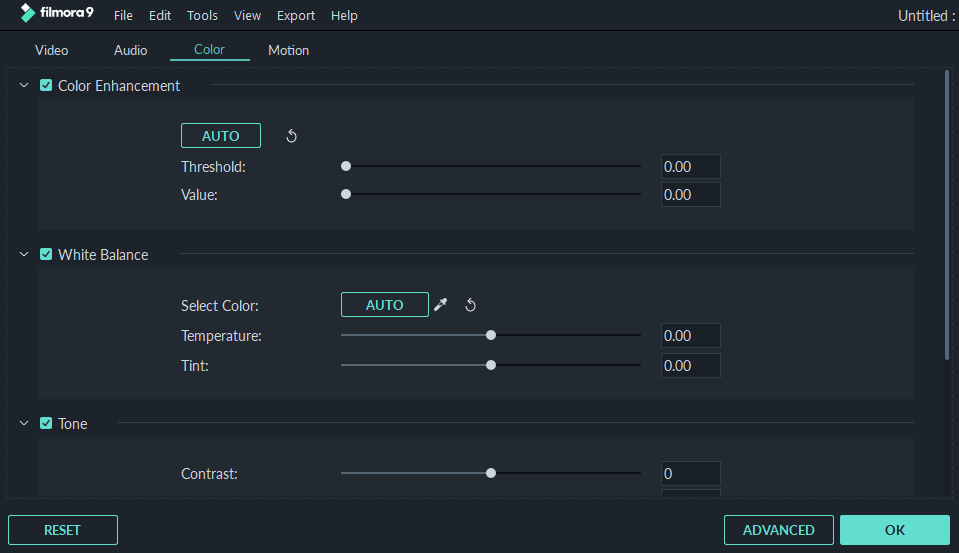Collapse the Color Enhancement section chevron
This screenshot has width=959, height=553.
click(x=24, y=85)
